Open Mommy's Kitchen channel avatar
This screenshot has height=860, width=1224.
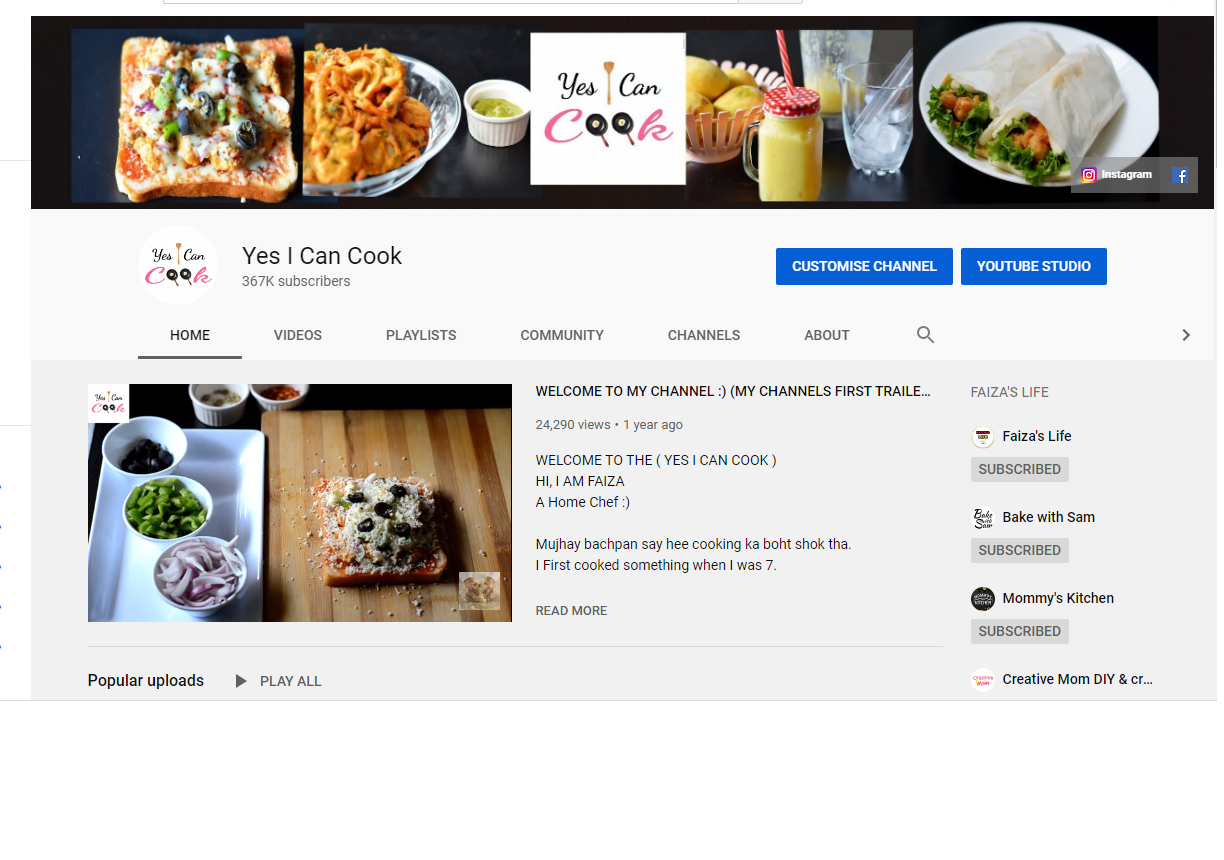(983, 599)
